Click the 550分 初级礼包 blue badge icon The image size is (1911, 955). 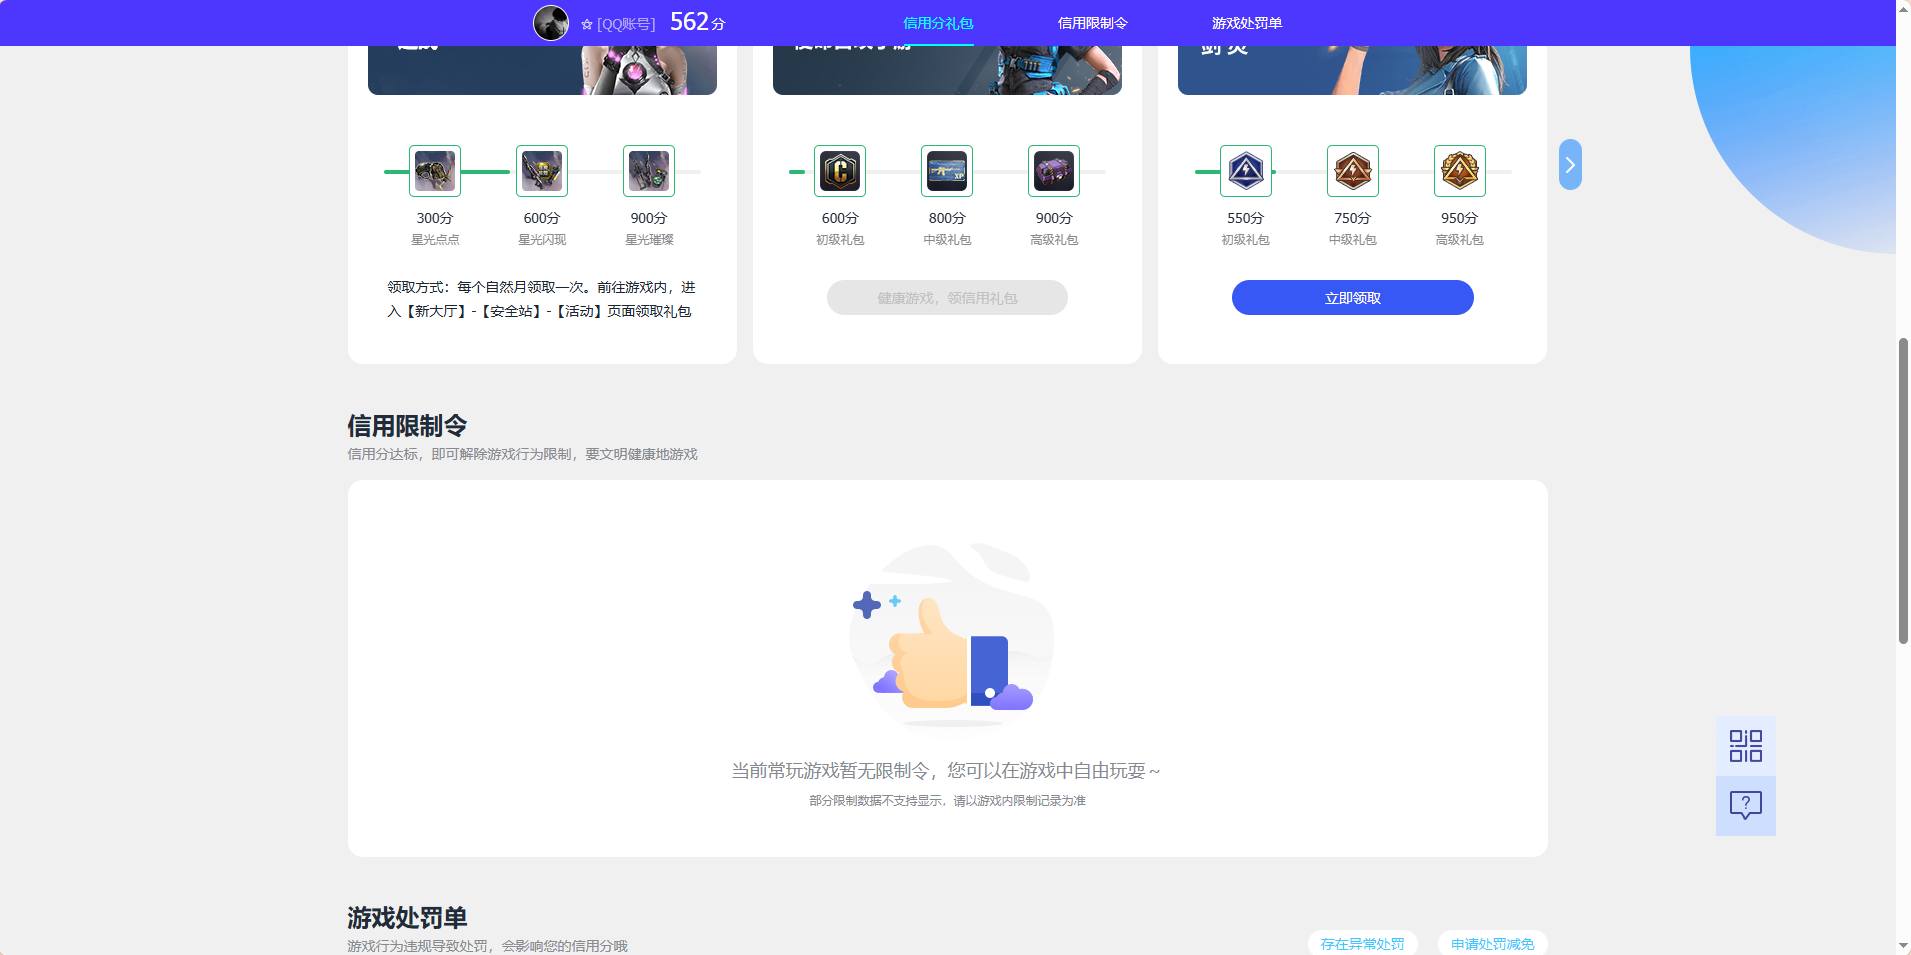coord(1246,171)
